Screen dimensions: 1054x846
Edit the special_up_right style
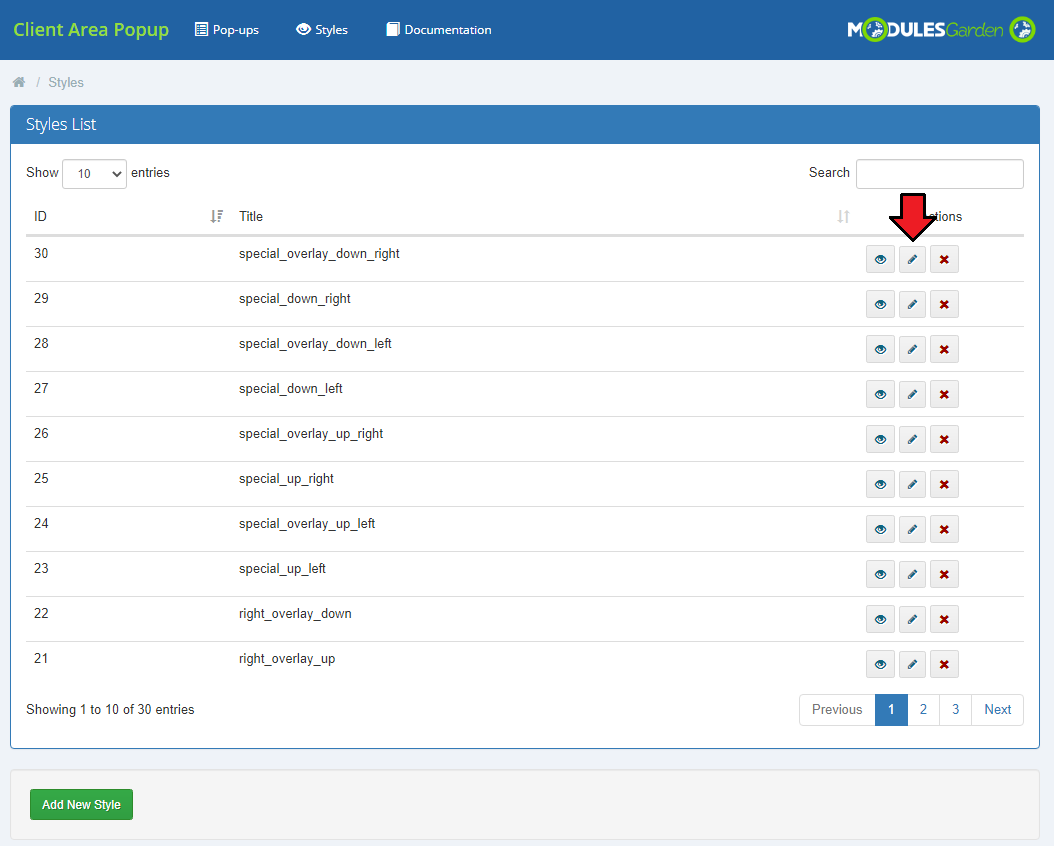(912, 484)
